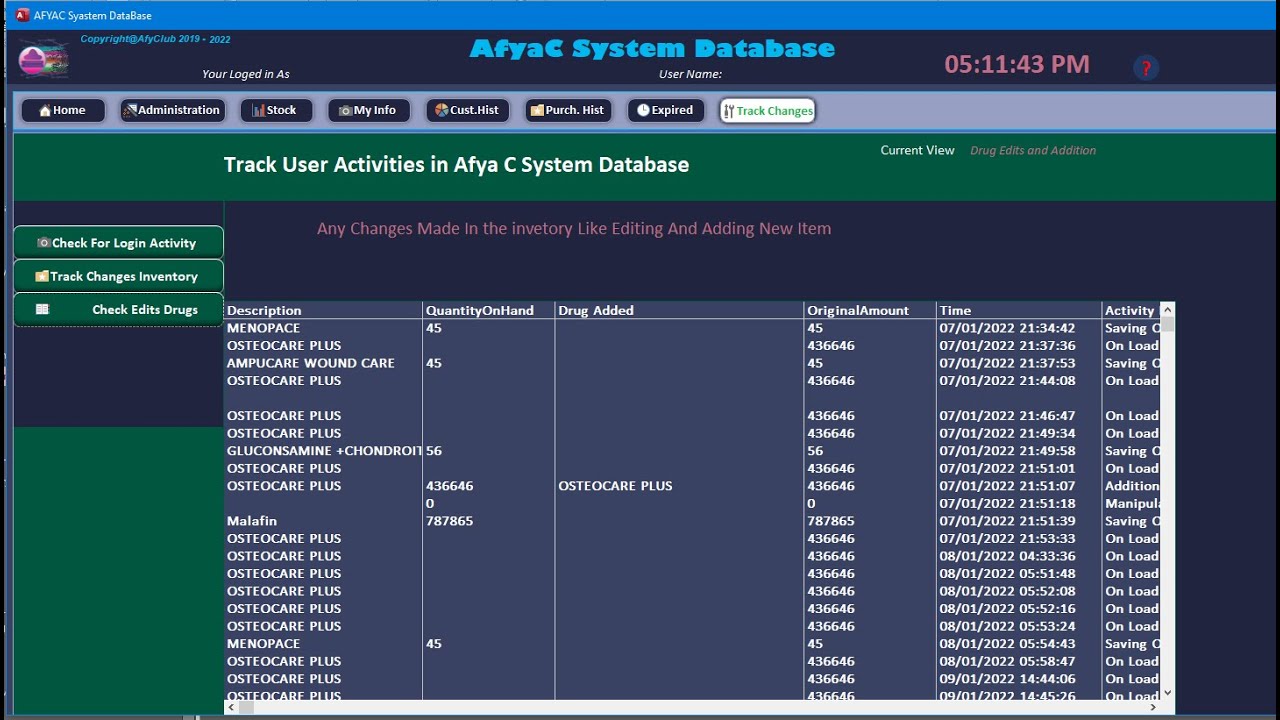Image resolution: width=1280 pixels, height=720 pixels.
Task: Select the AMPUCARE WOUND CARE description cell
Action: [x=323, y=363]
